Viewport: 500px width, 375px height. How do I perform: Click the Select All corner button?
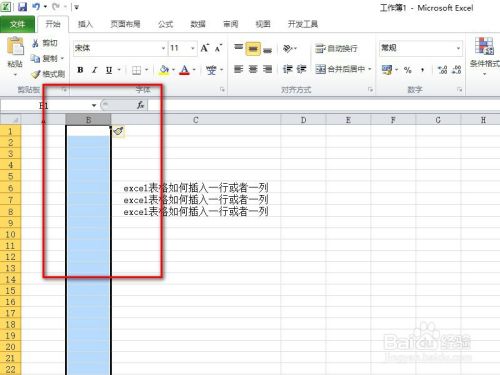tap(11, 120)
